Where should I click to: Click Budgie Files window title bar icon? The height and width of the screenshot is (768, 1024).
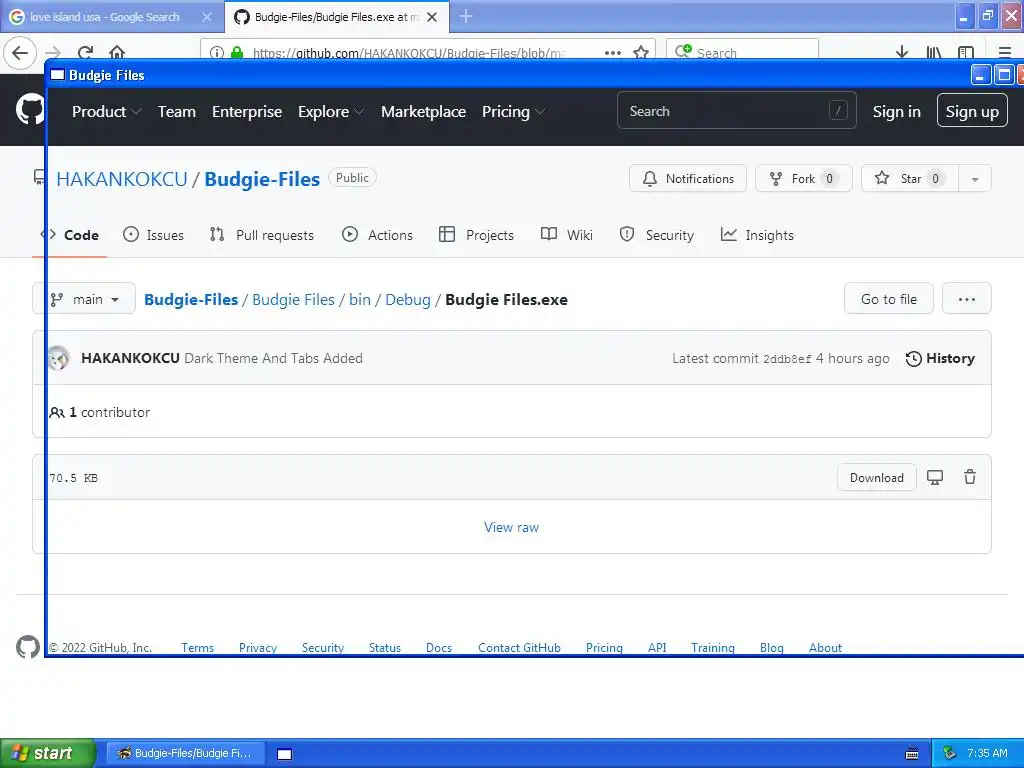click(57, 74)
